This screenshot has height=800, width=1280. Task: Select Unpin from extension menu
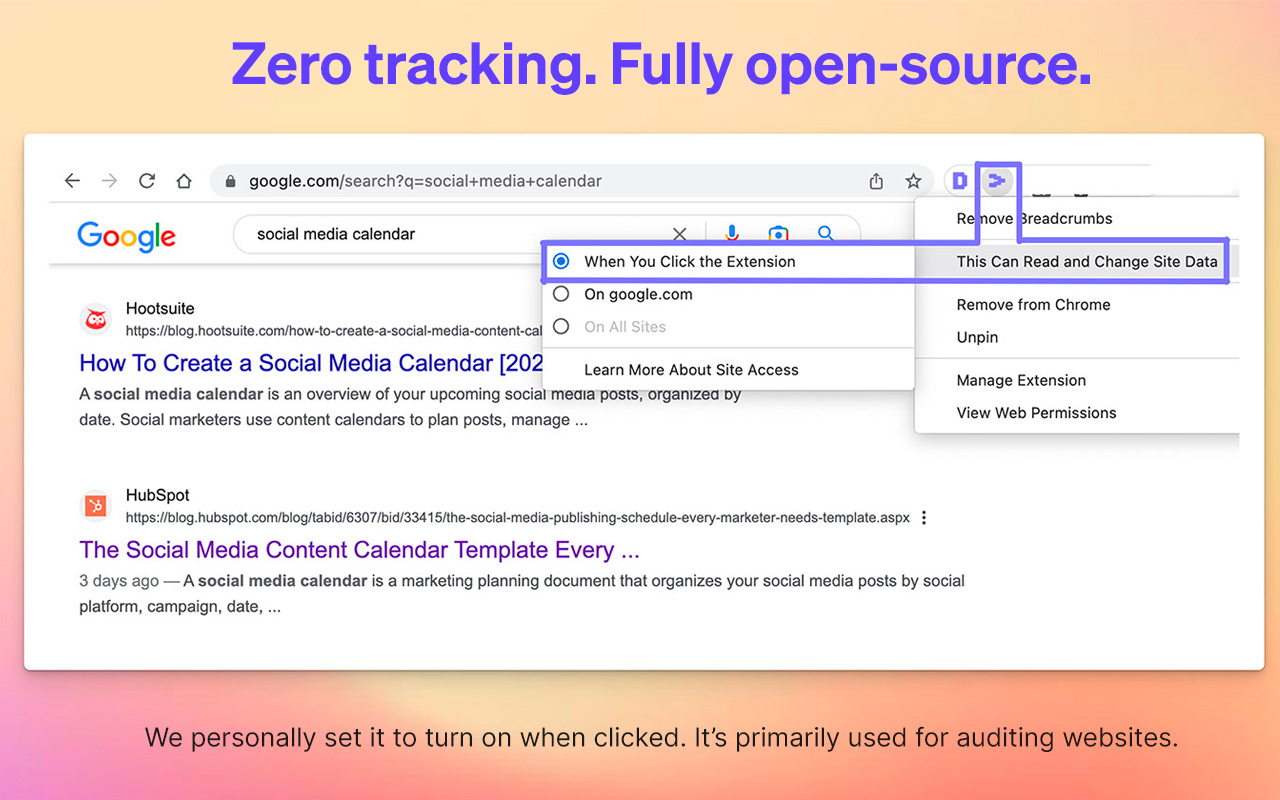[x=1077, y=337]
